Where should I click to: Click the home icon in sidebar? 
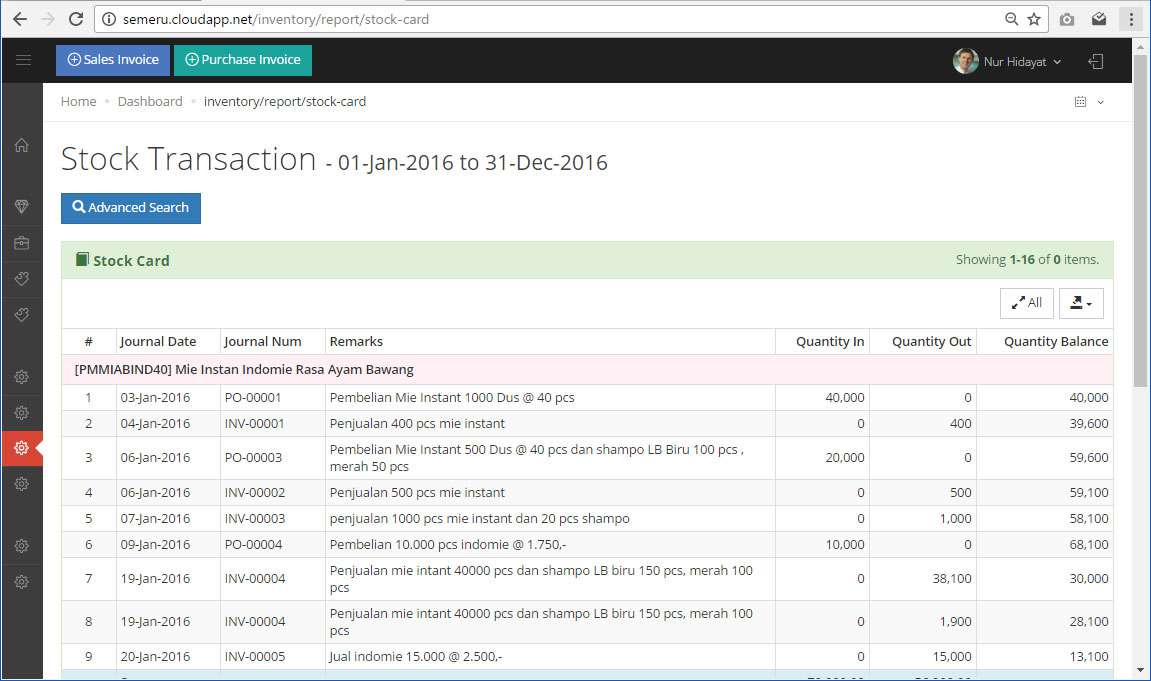tap(21, 145)
